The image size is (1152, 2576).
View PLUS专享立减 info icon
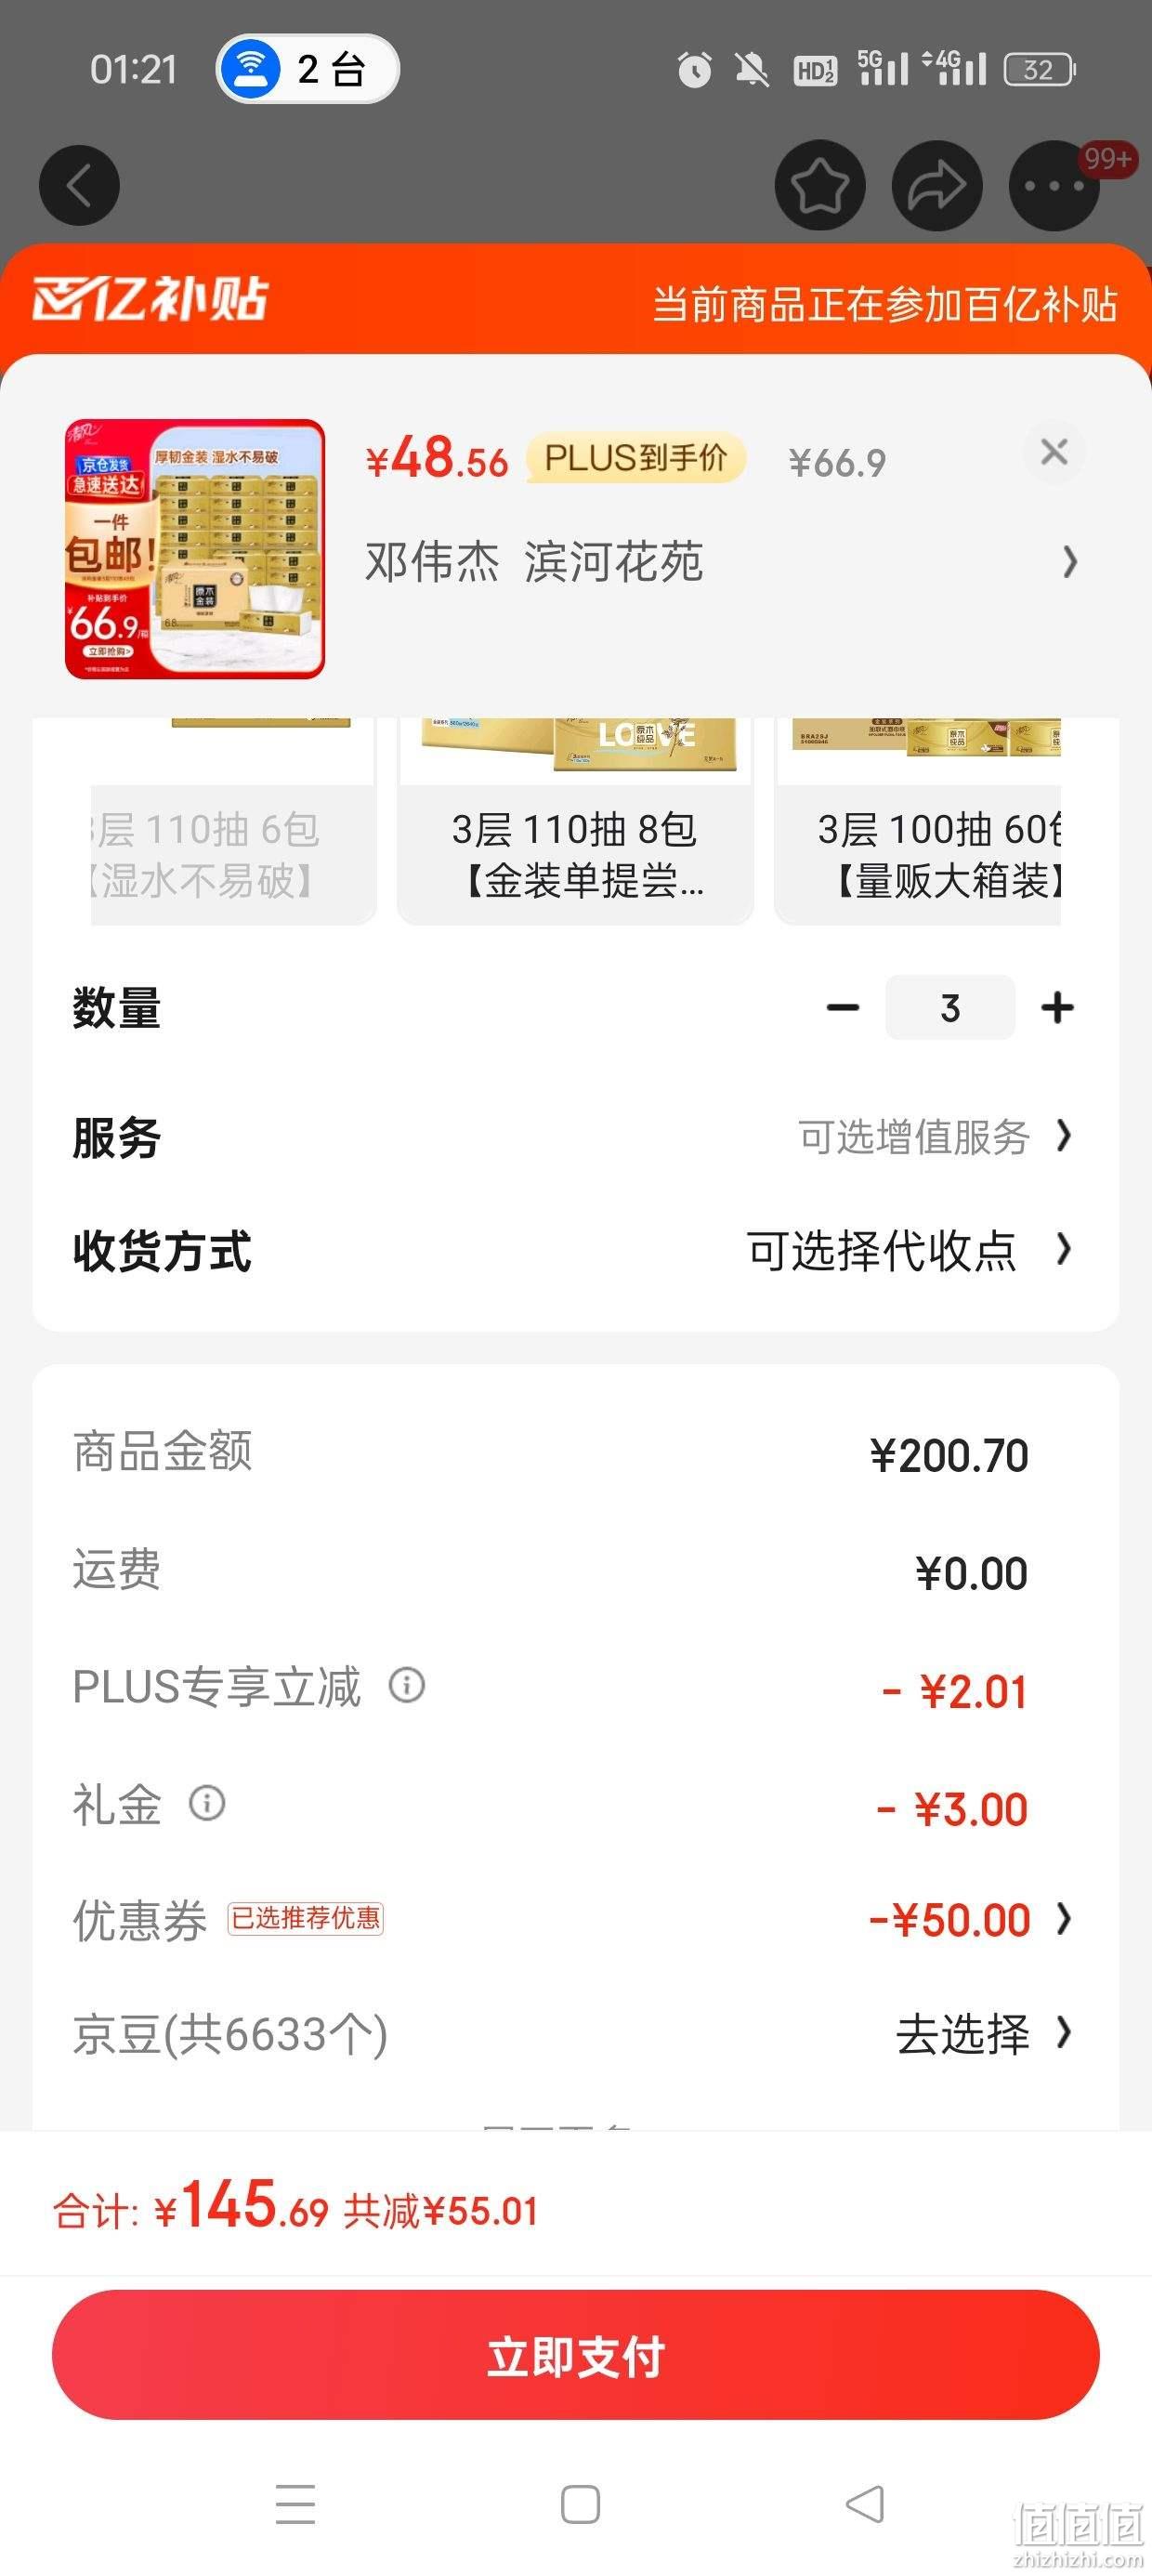click(407, 1685)
